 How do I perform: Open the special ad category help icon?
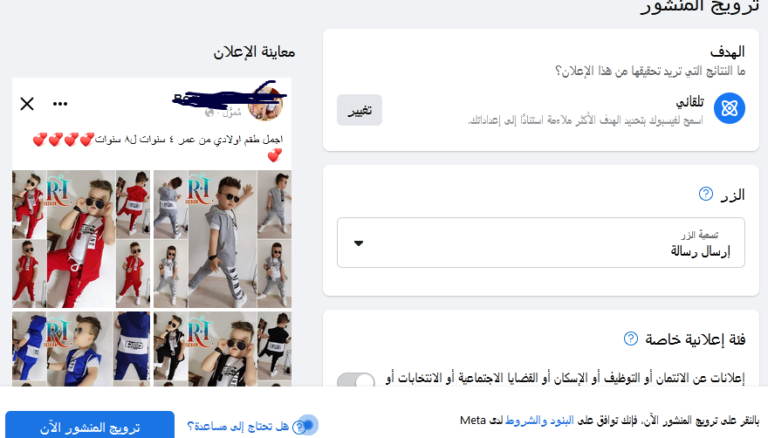630,339
